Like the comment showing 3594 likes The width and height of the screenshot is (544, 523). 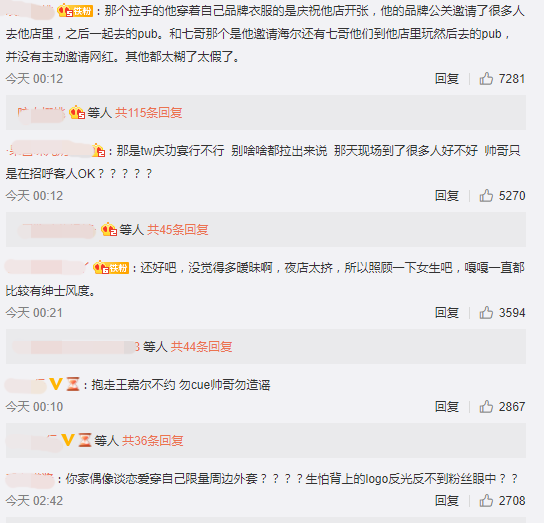point(486,313)
